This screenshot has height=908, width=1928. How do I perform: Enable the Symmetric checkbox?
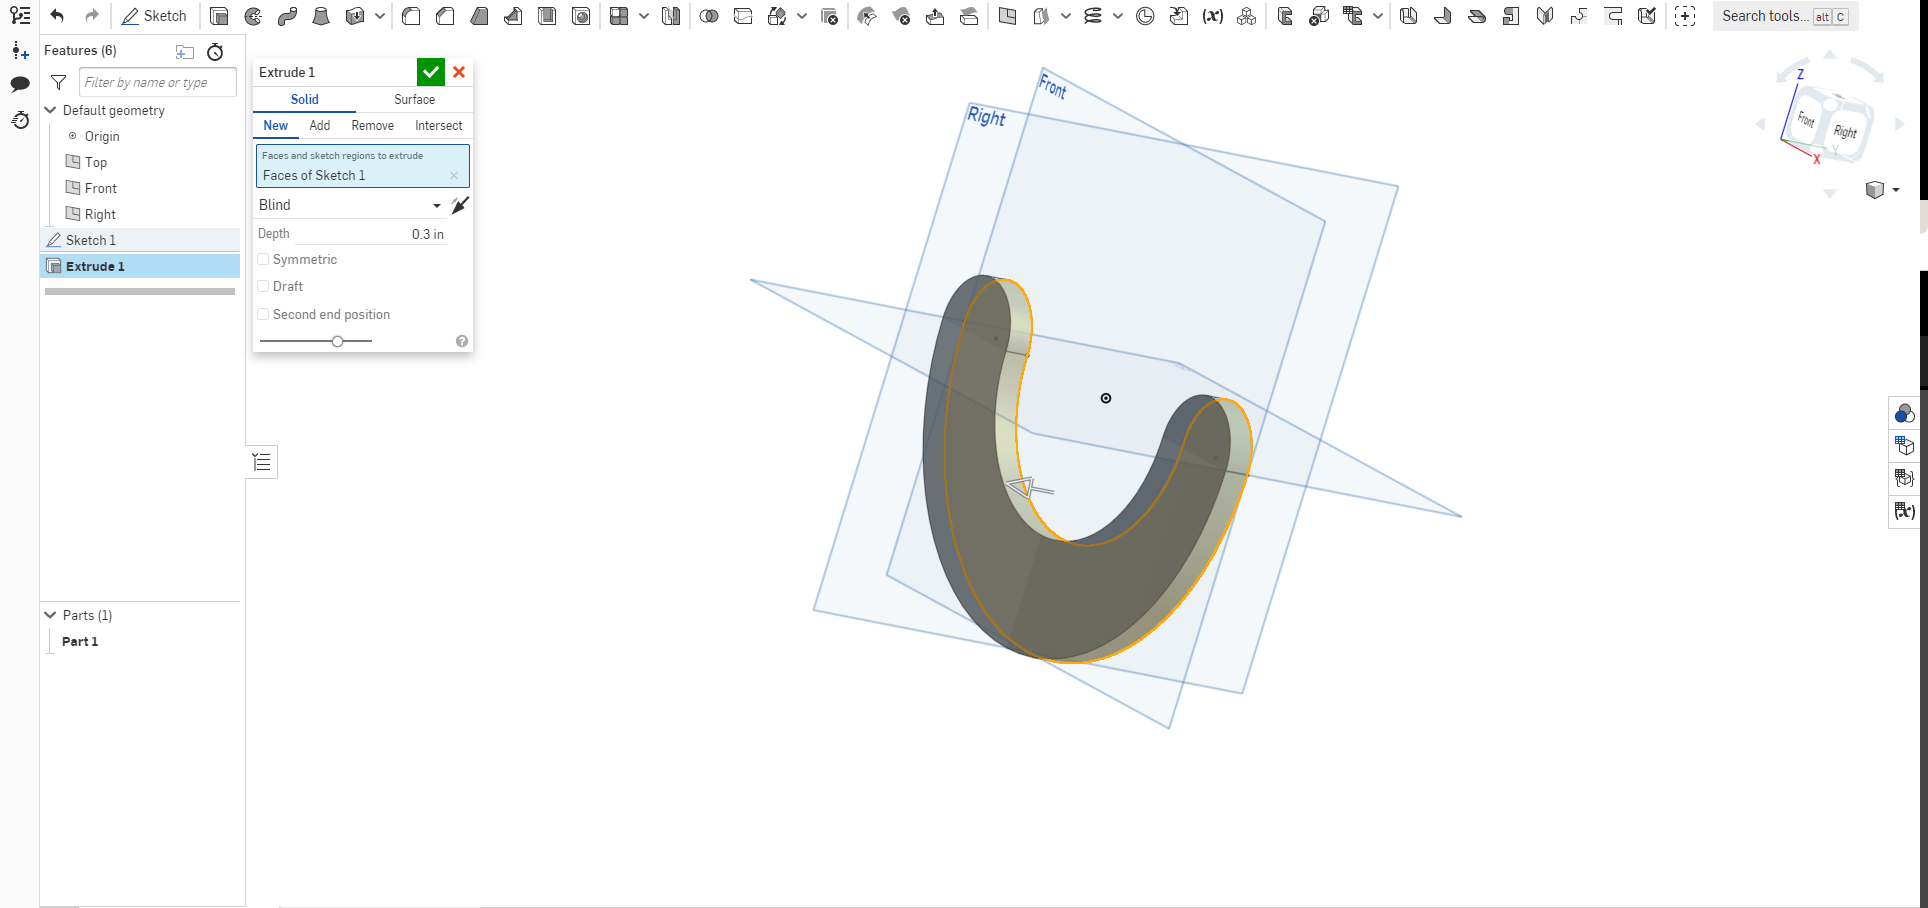[263, 259]
